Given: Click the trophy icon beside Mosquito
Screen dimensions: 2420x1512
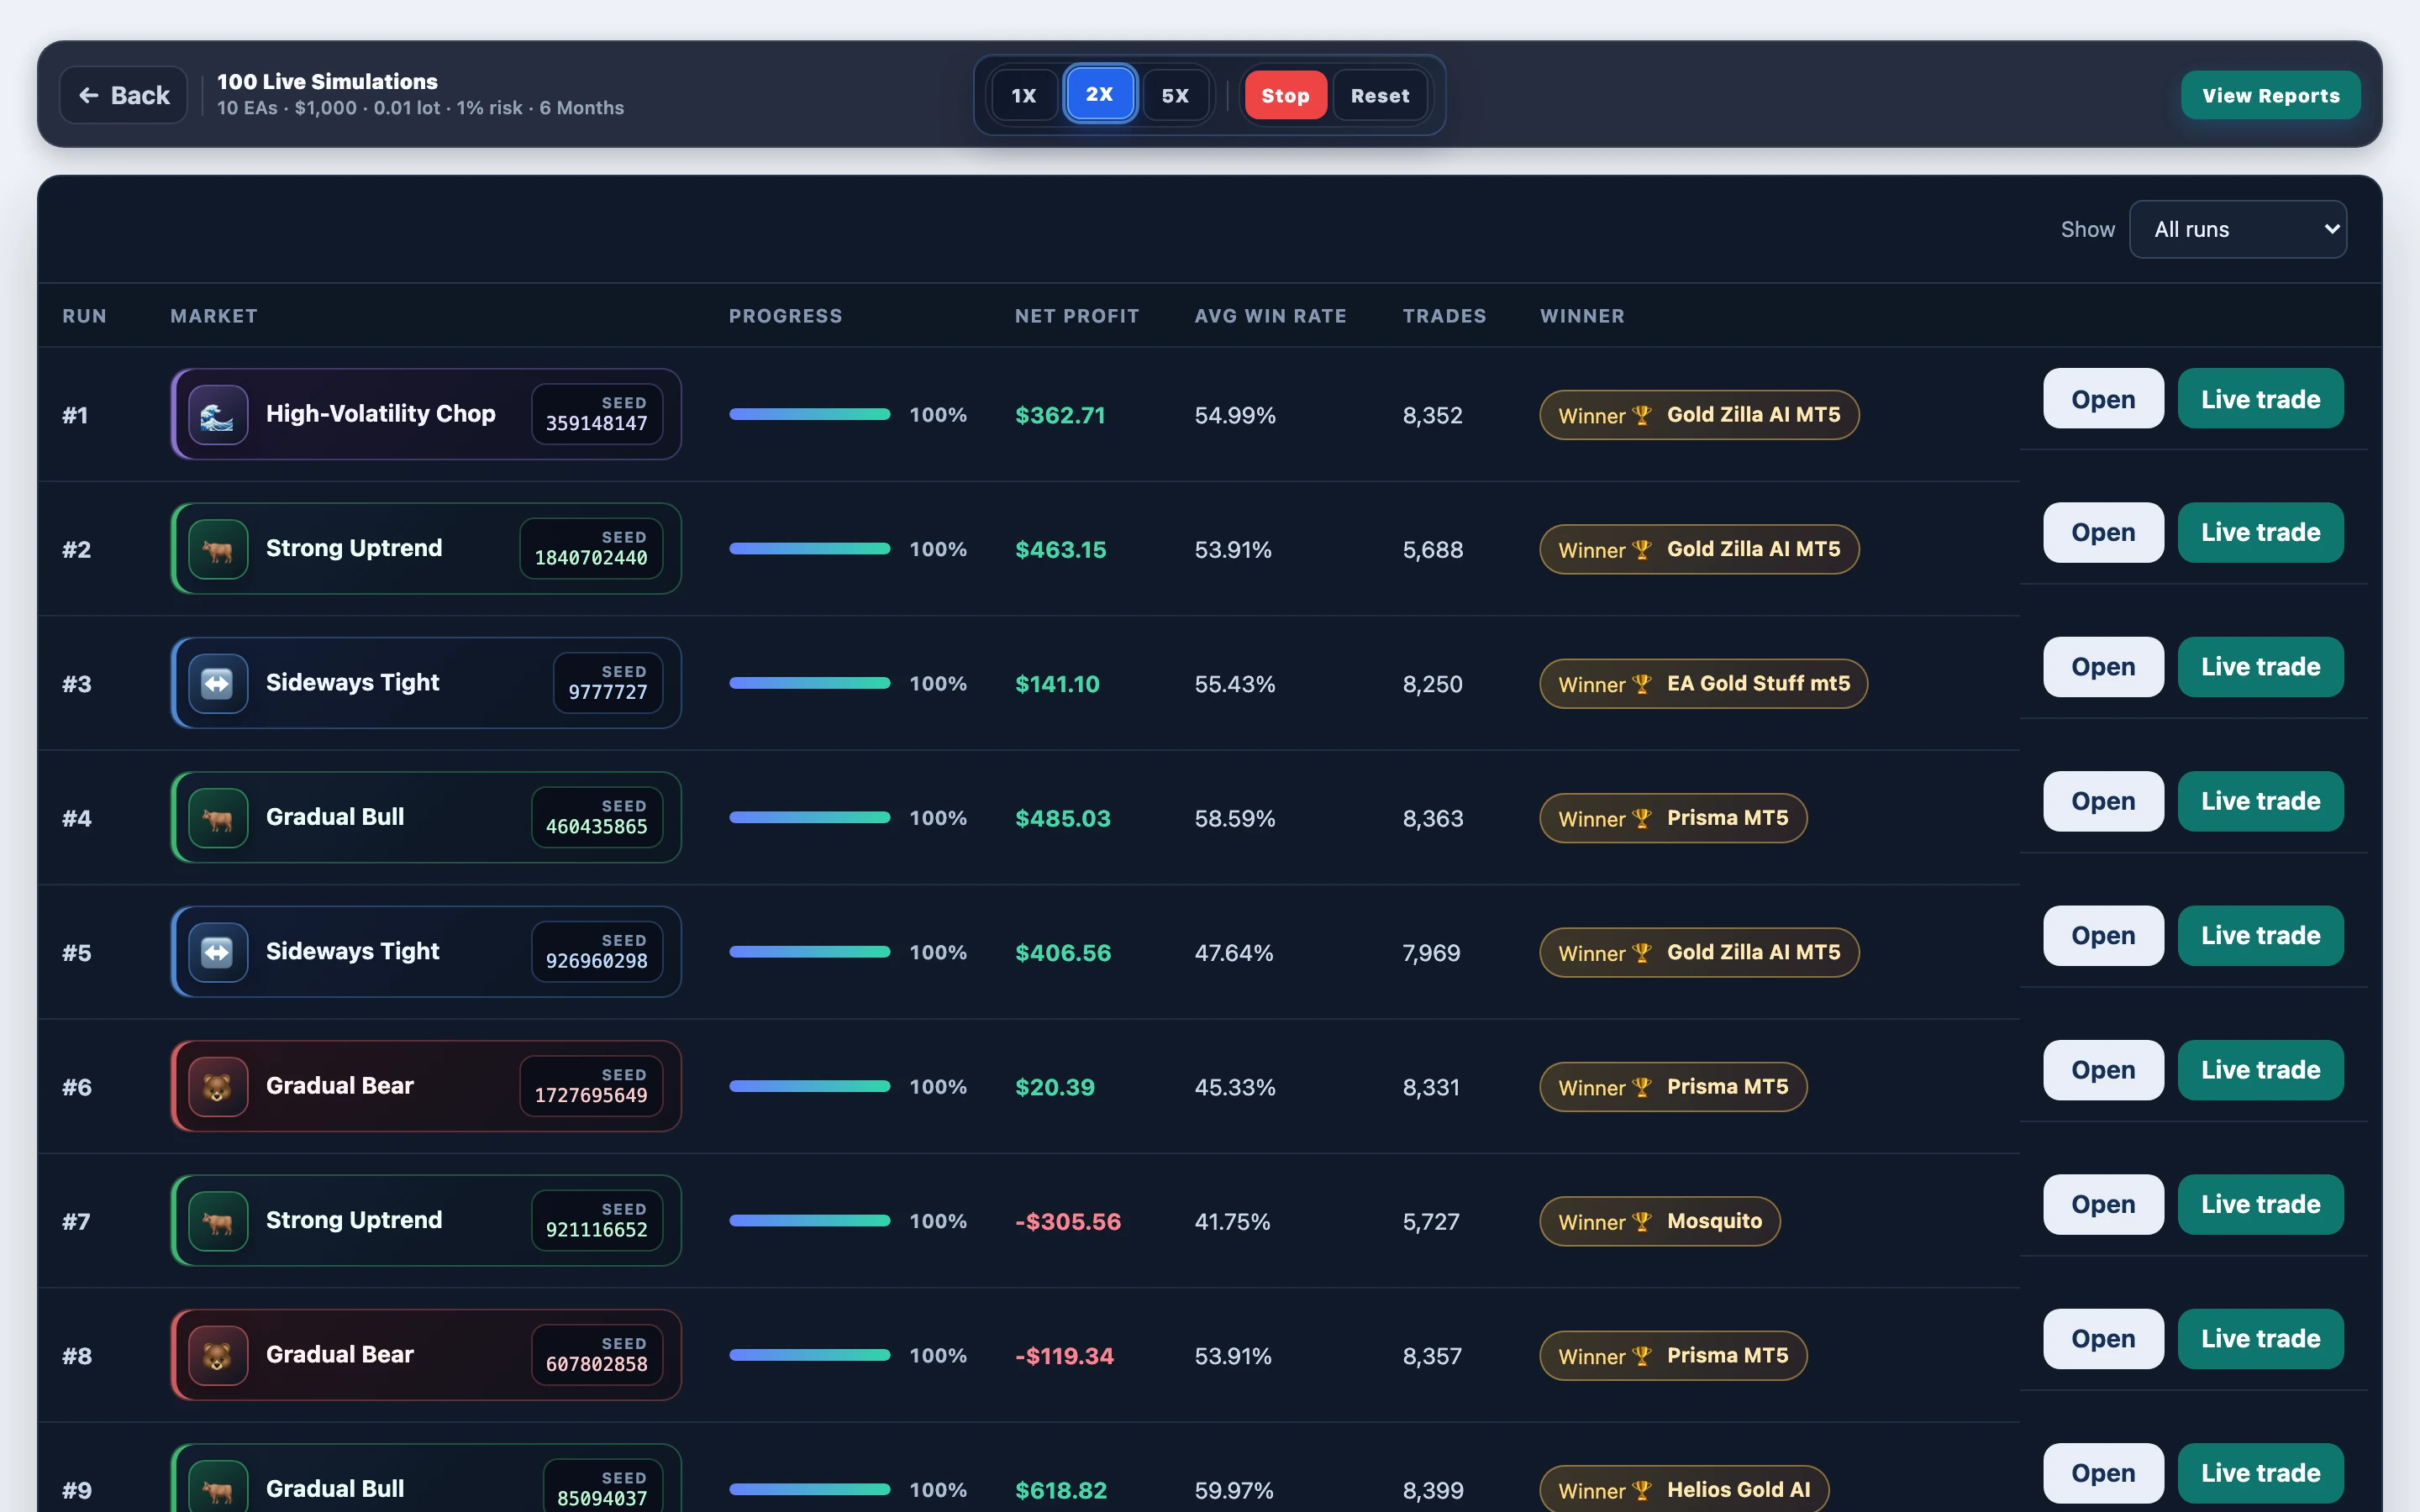Looking at the screenshot, I should (1642, 1222).
